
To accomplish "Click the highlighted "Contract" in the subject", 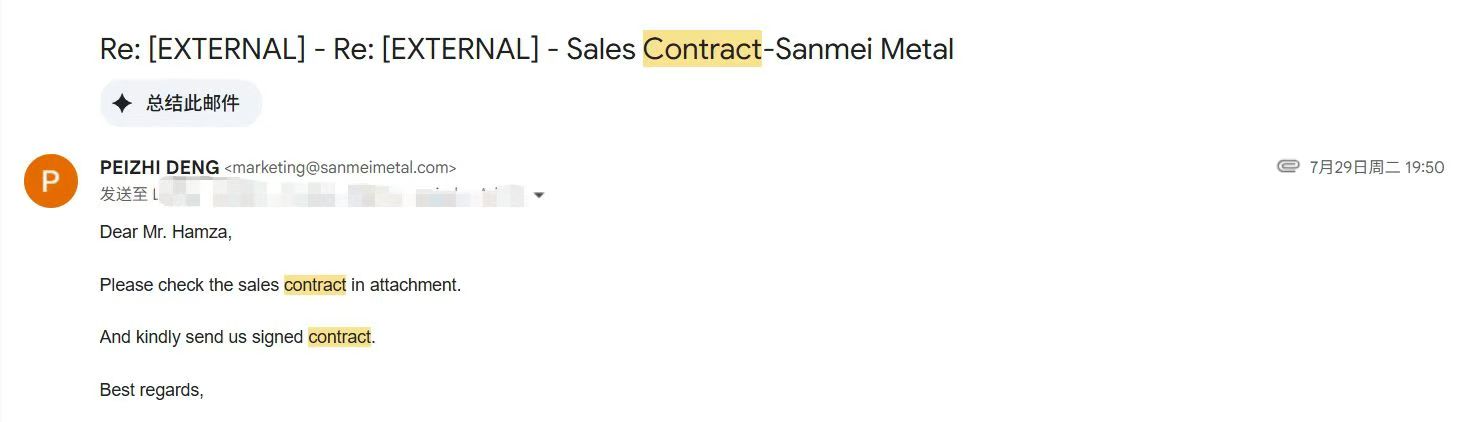I will tap(702, 49).
